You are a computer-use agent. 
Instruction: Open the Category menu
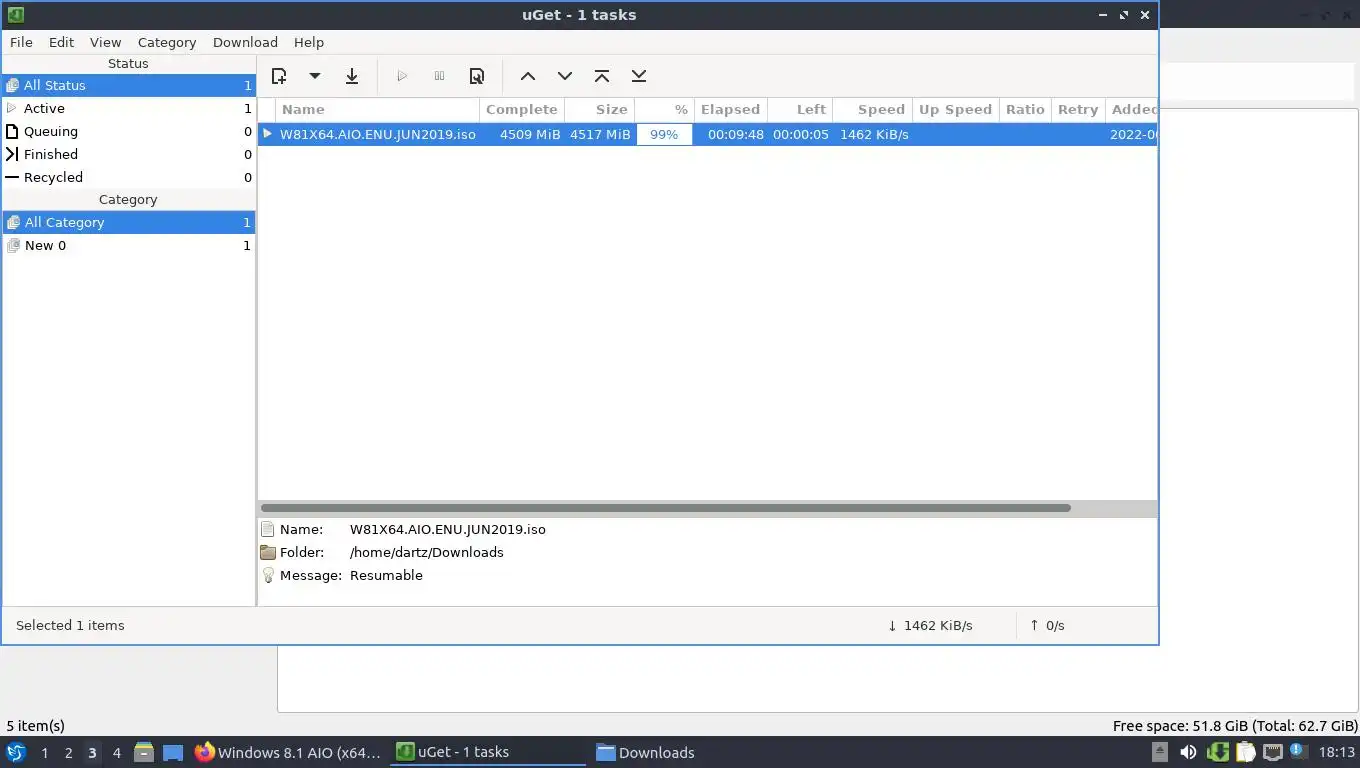167,42
